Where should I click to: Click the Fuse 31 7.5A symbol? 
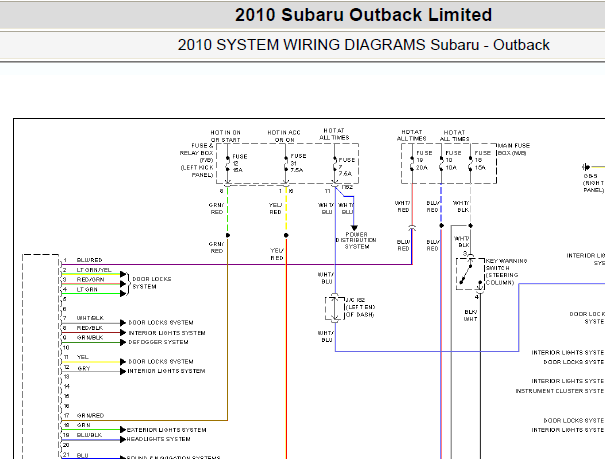286,163
